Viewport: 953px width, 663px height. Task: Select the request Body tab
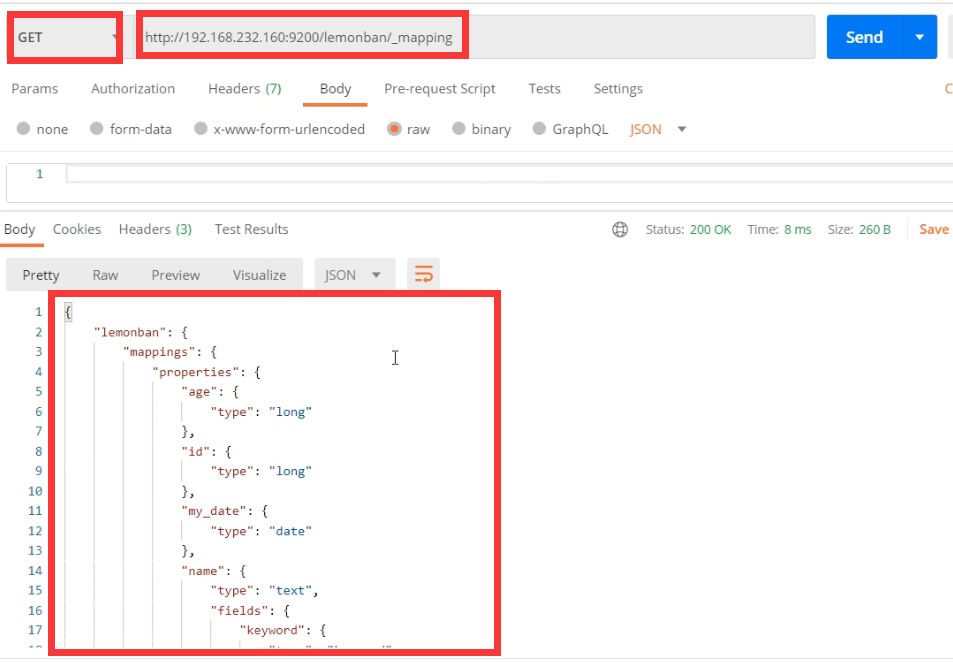335,89
